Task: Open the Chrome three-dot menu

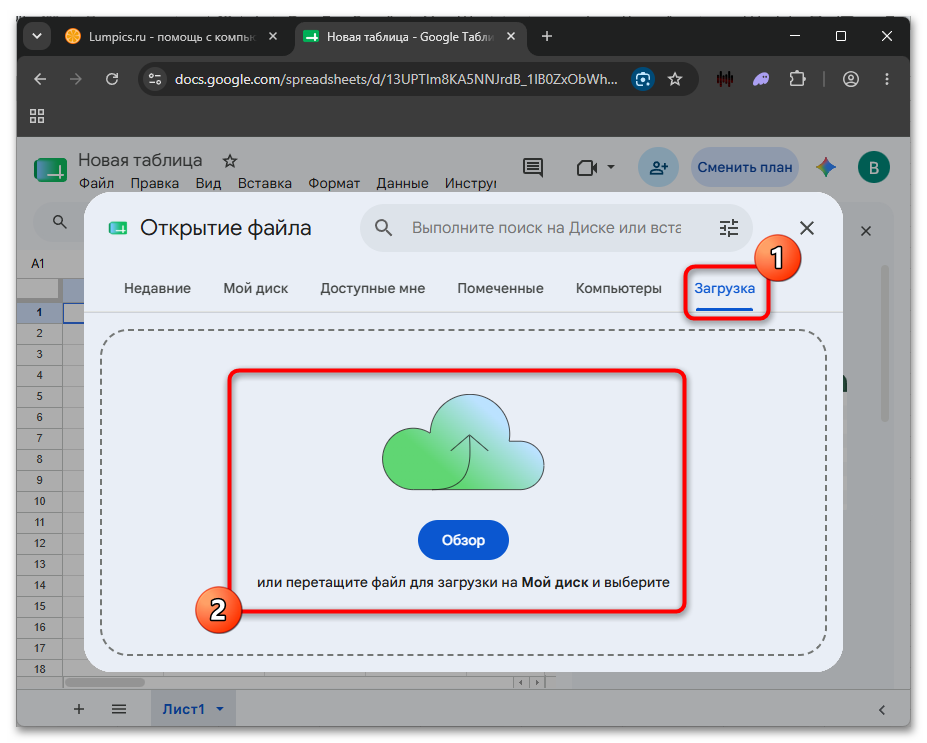Action: (886, 79)
